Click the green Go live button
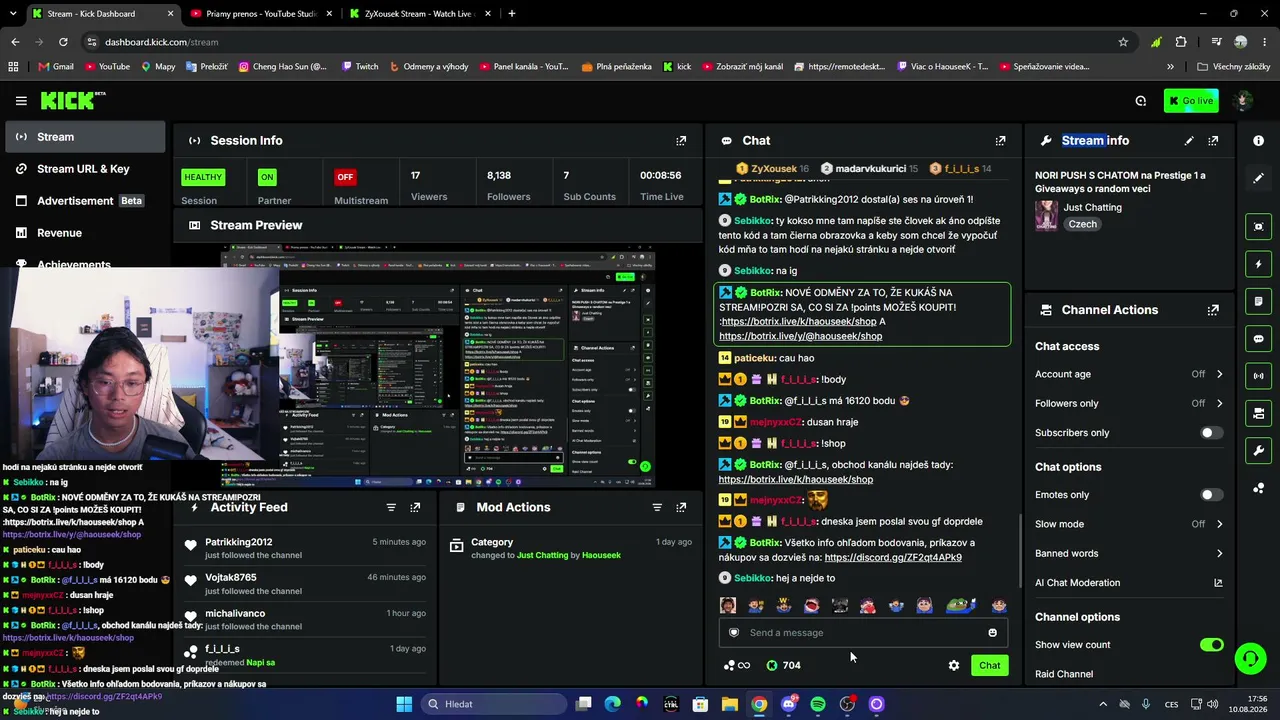Image resolution: width=1280 pixels, height=720 pixels. point(1190,101)
